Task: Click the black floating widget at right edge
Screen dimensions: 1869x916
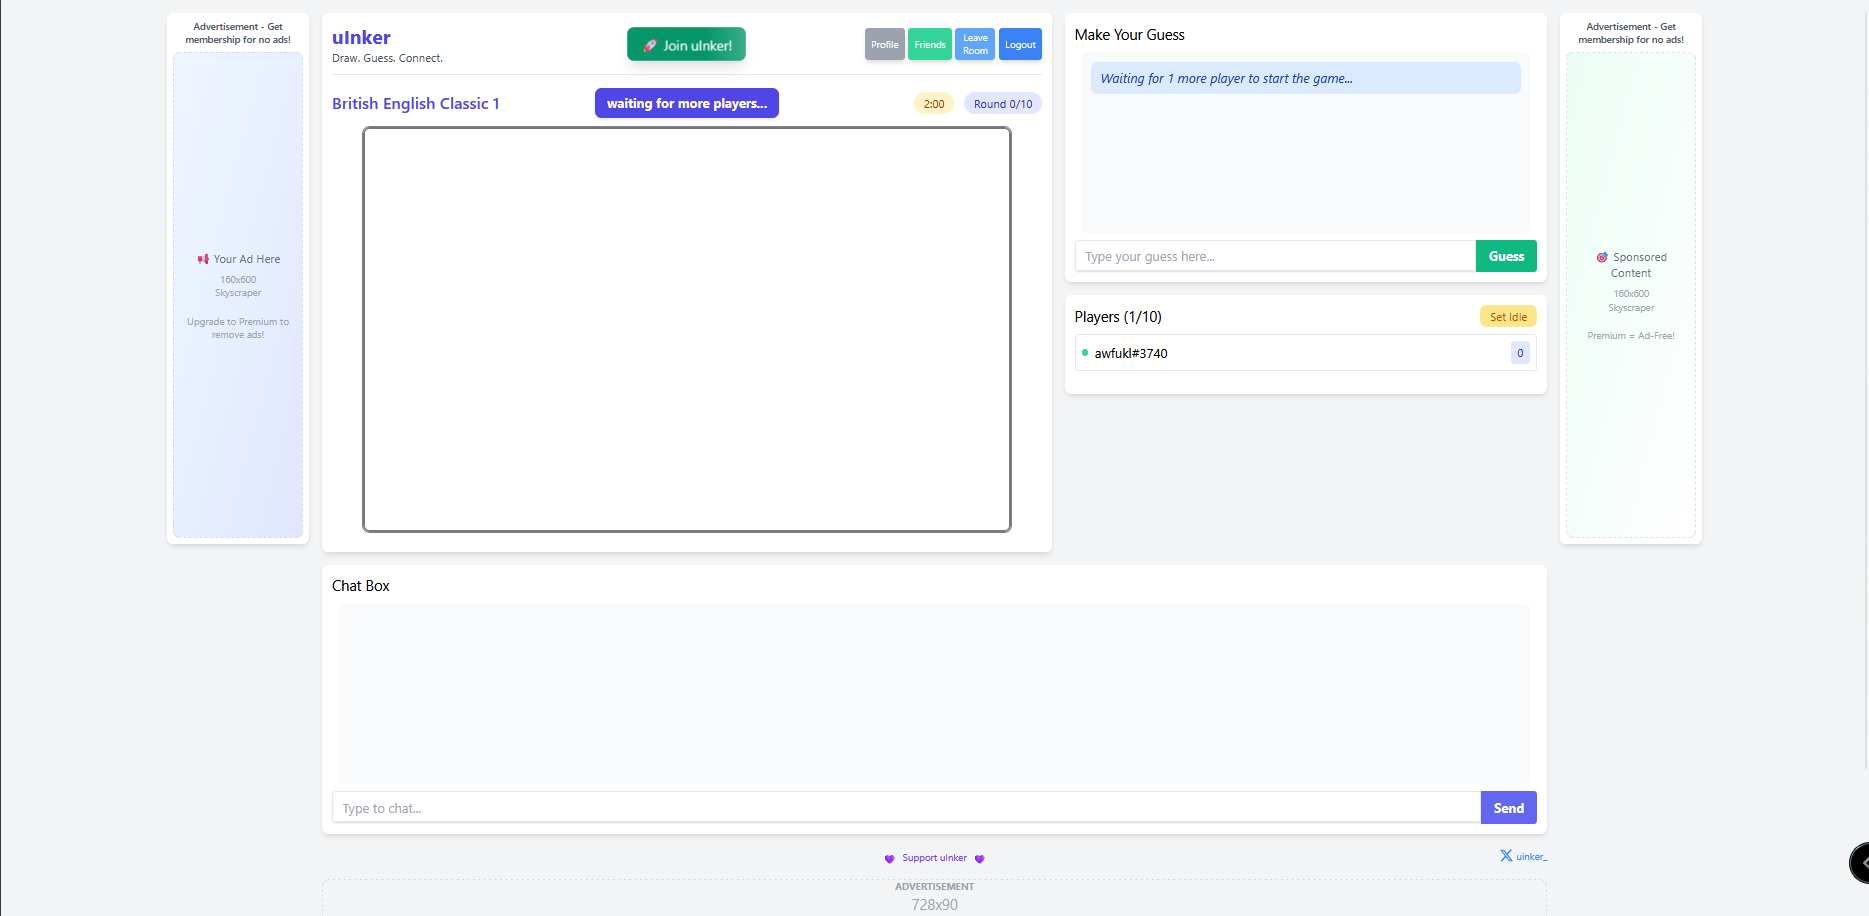Action: tap(1860, 862)
